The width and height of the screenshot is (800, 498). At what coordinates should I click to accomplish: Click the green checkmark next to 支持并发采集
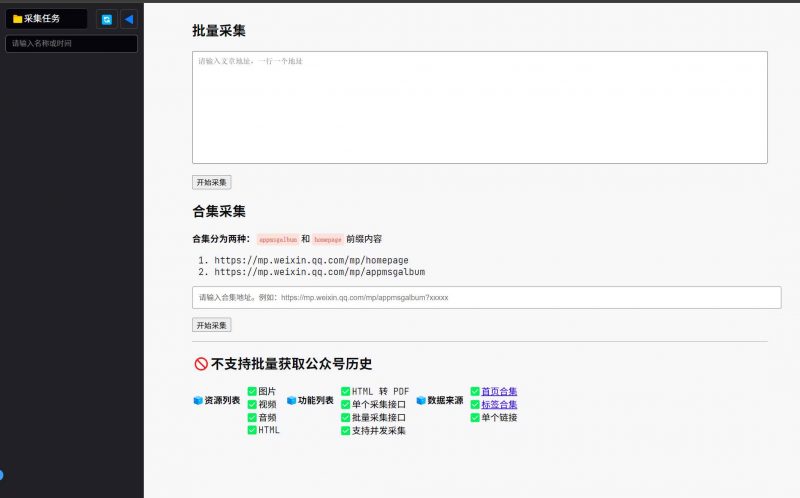pos(346,430)
